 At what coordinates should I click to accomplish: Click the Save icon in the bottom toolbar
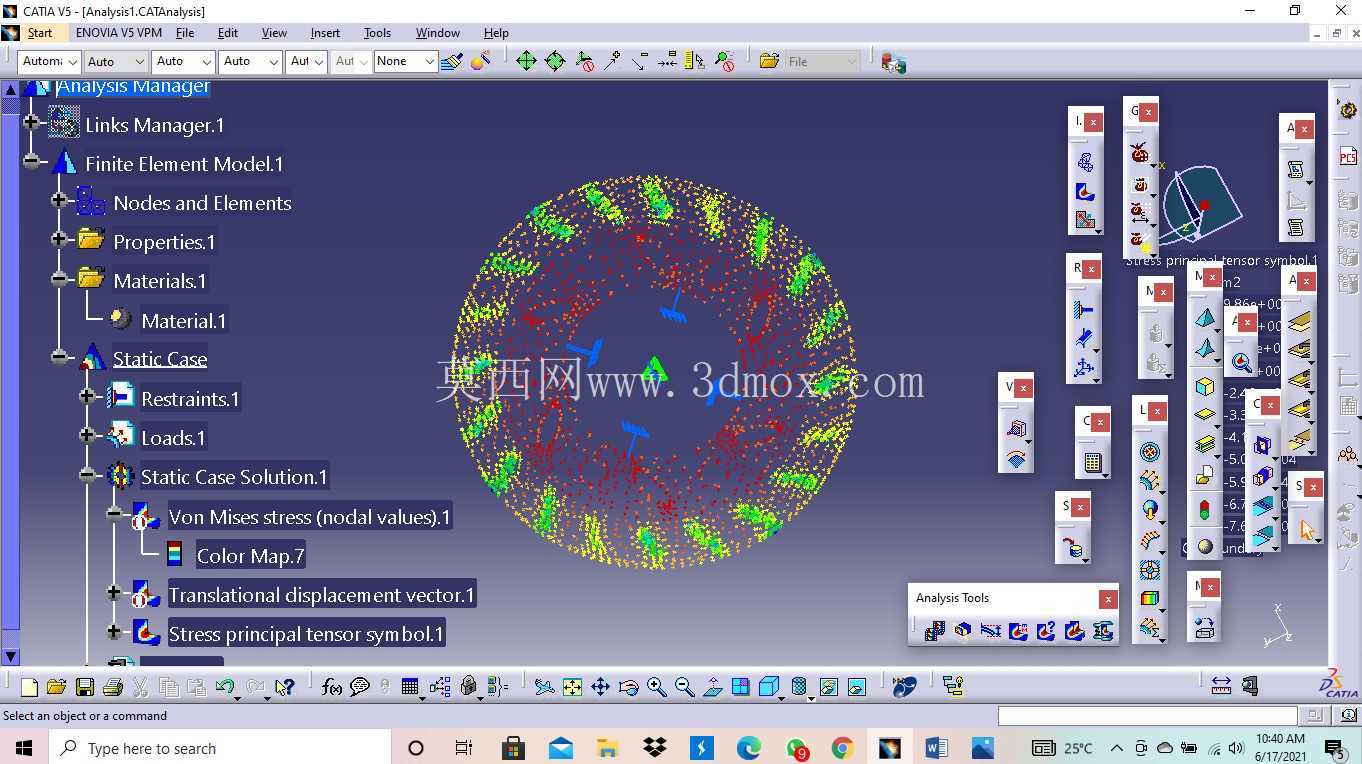[x=85, y=687]
